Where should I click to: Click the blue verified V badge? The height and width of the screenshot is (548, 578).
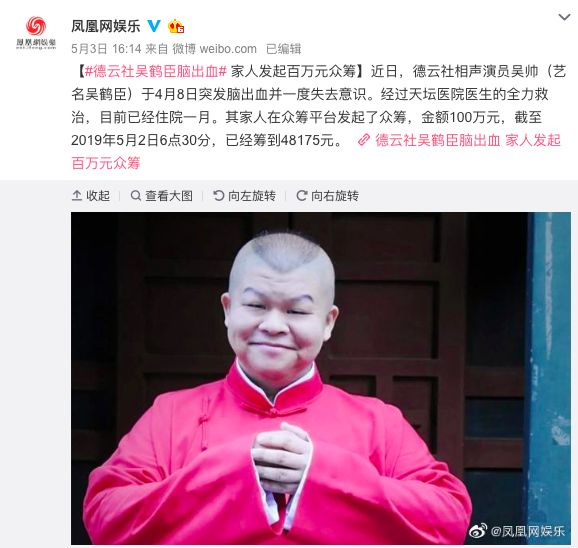coord(154,26)
